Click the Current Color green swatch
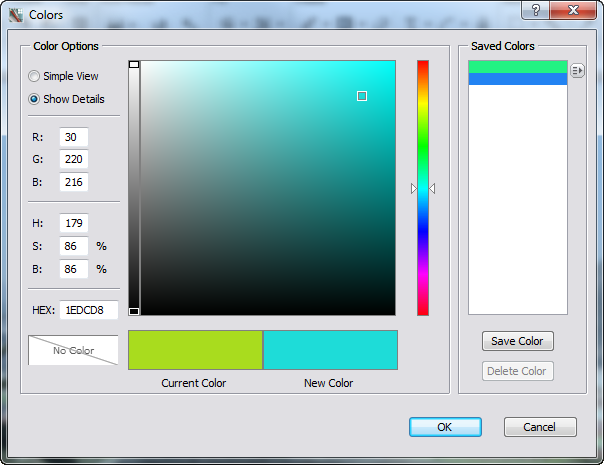 point(195,350)
